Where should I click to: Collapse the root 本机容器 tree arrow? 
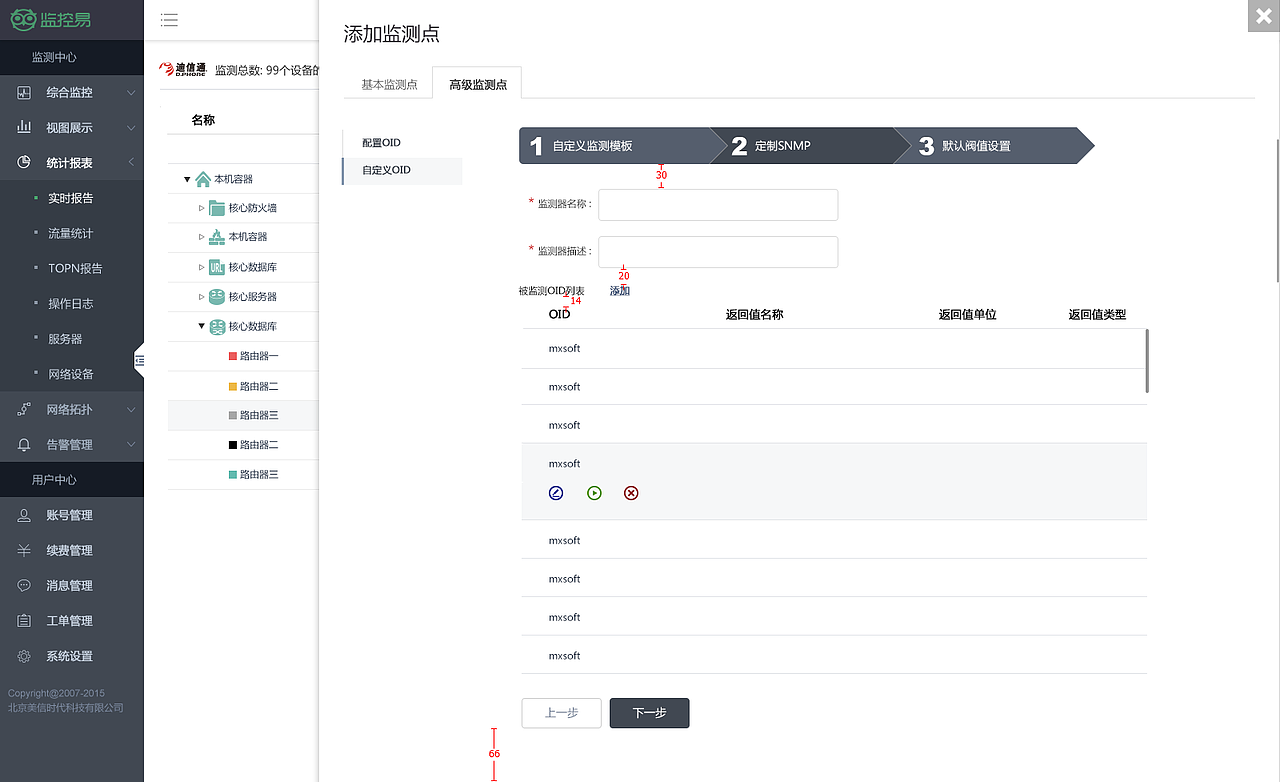click(x=187, y=179)
